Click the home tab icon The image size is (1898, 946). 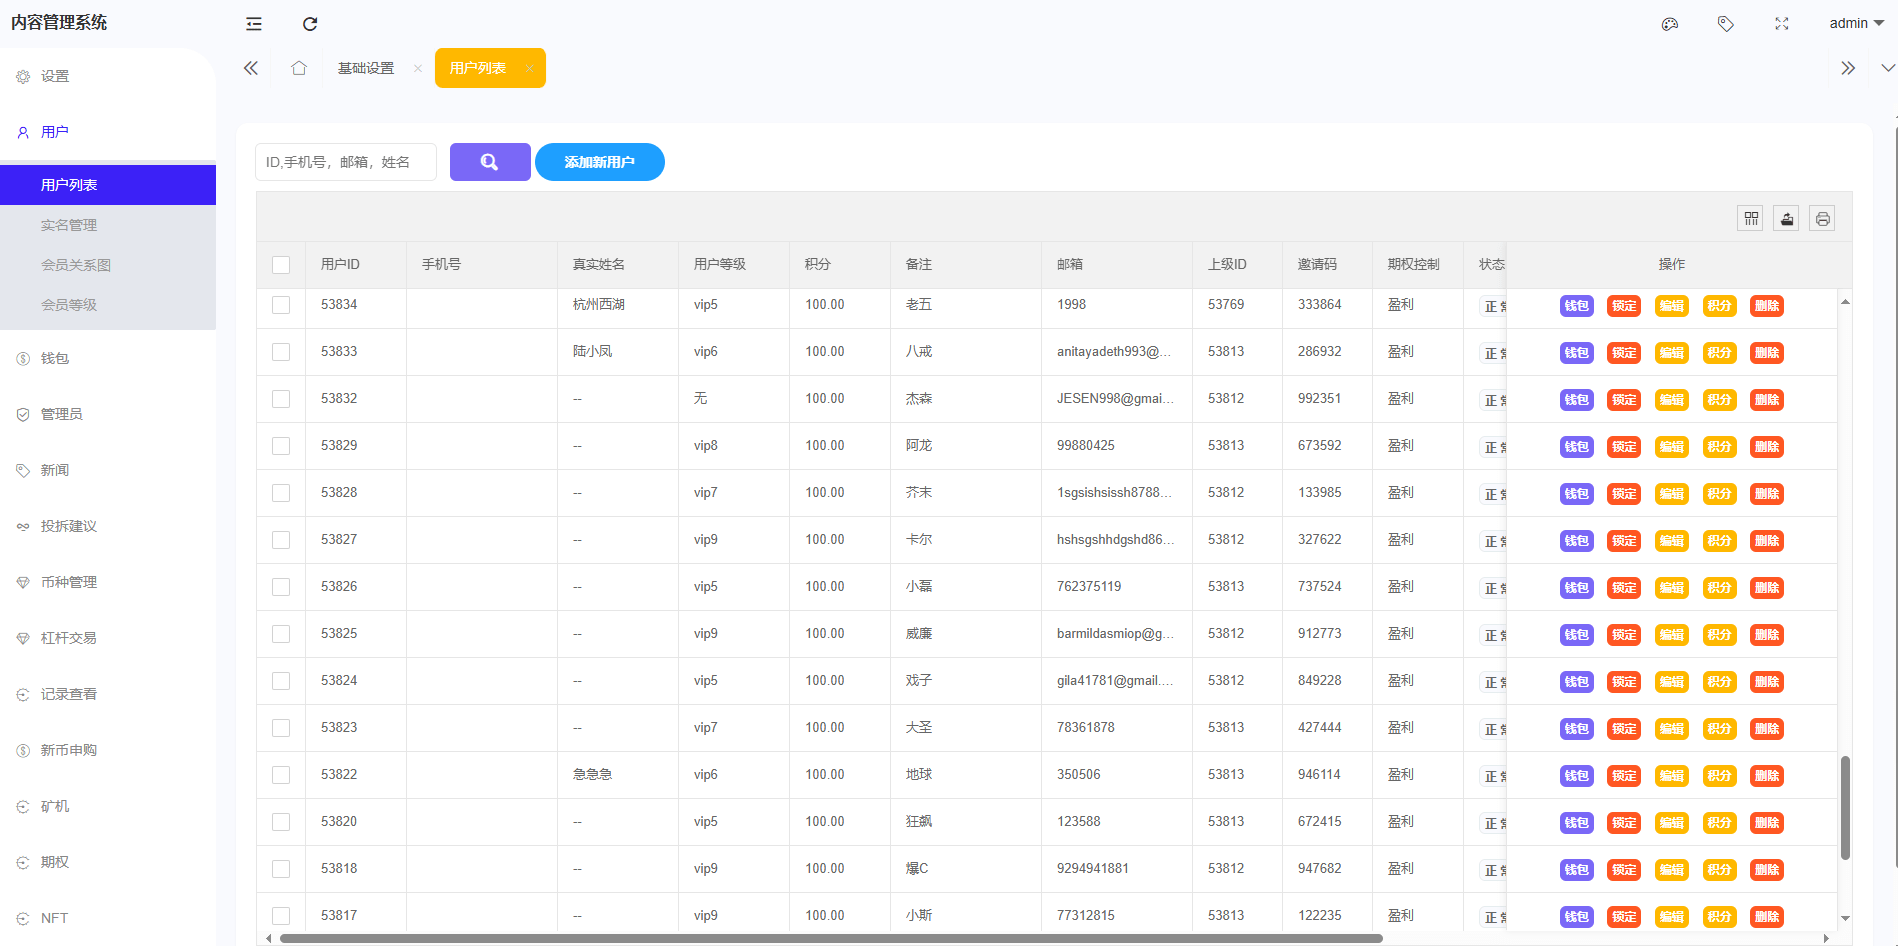tap(298, 68)
